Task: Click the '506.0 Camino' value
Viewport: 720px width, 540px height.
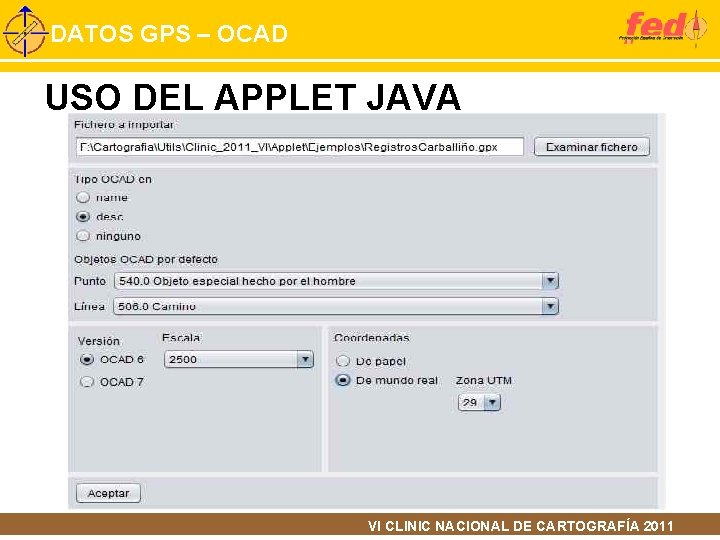Action: (x=157, y=306)
